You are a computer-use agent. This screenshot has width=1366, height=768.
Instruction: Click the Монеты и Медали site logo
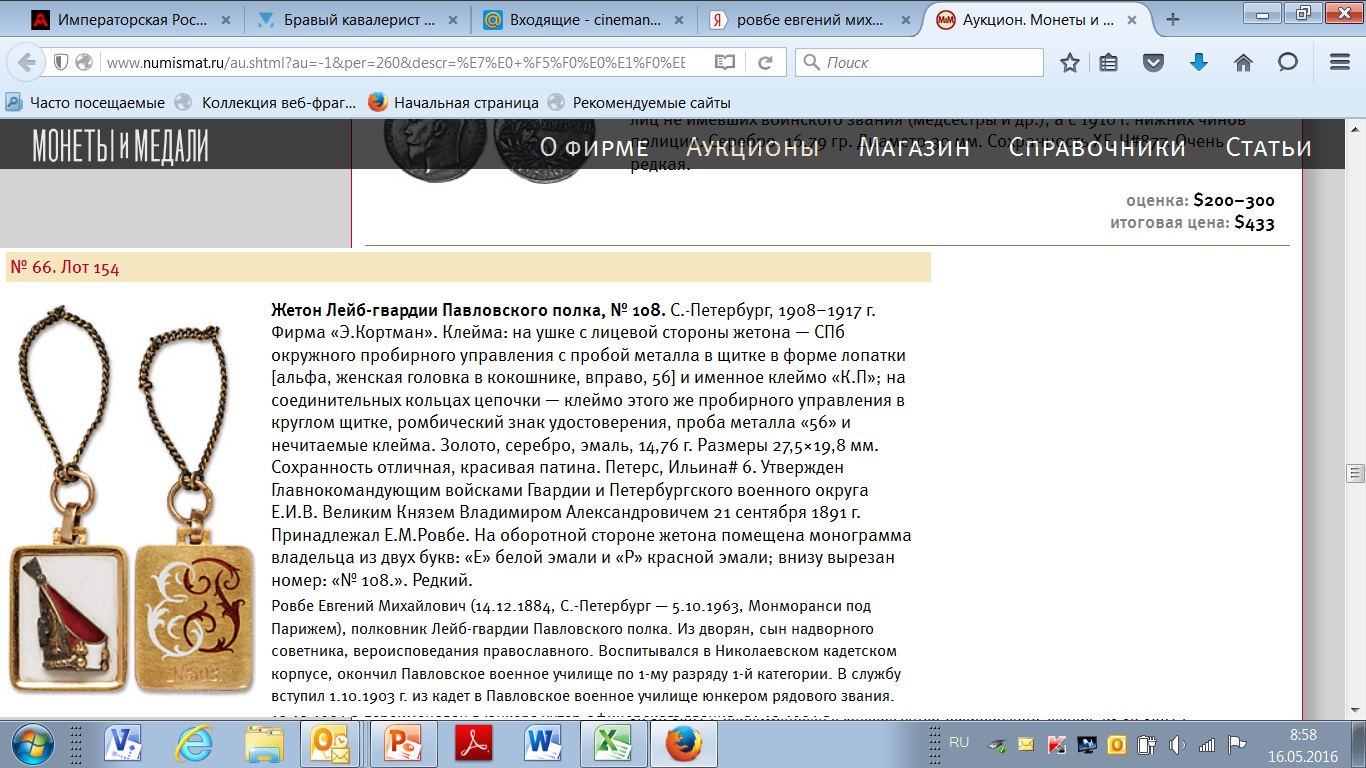point(120,147)
